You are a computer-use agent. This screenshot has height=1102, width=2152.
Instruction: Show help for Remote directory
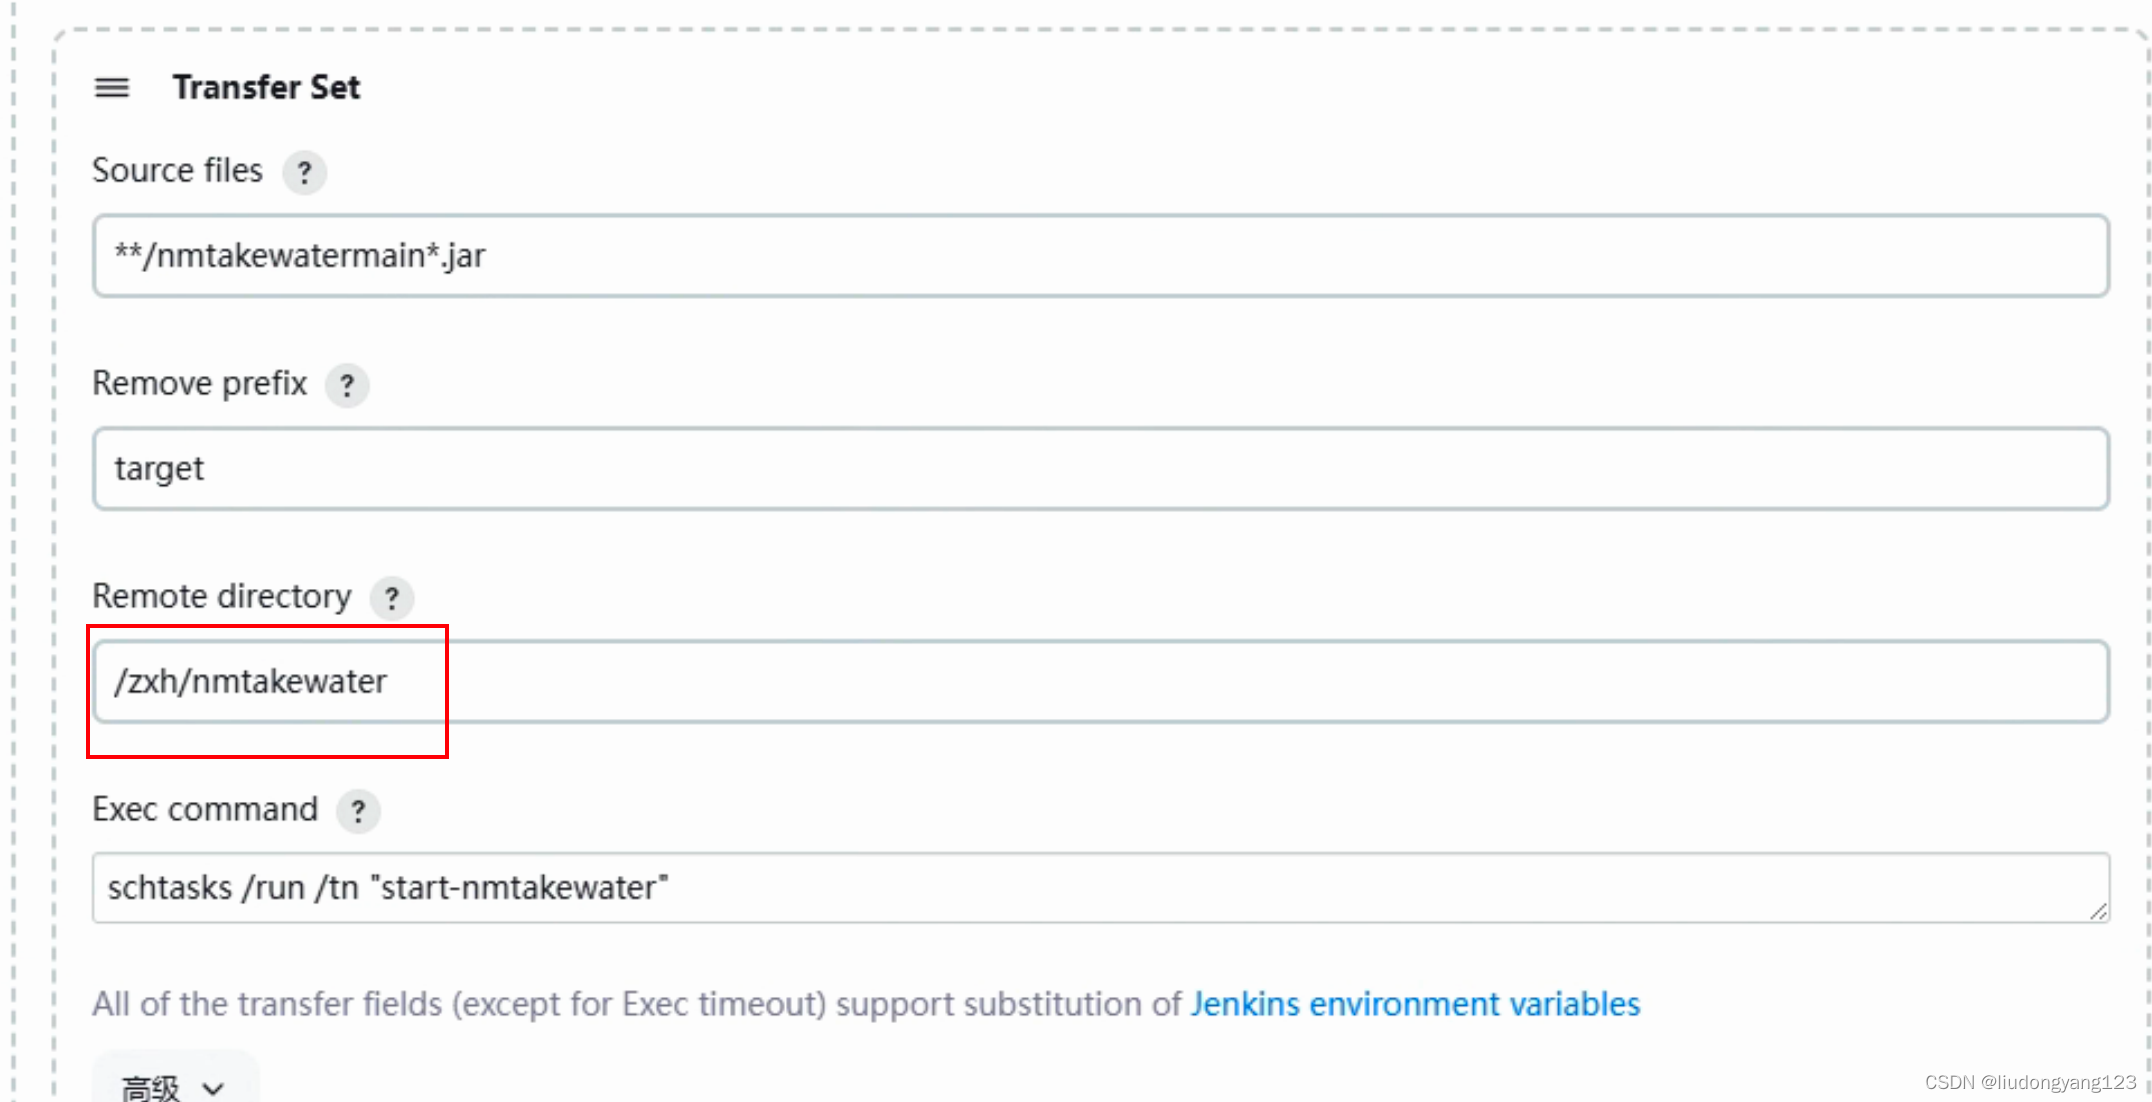[x=392, y=598]
